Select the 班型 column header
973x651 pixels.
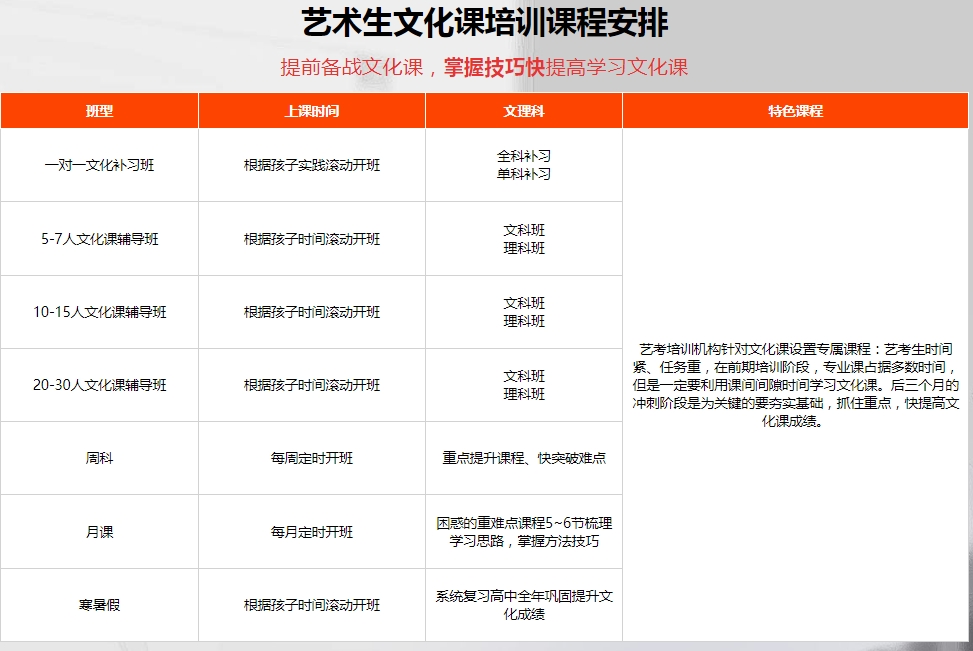[99, 110]
